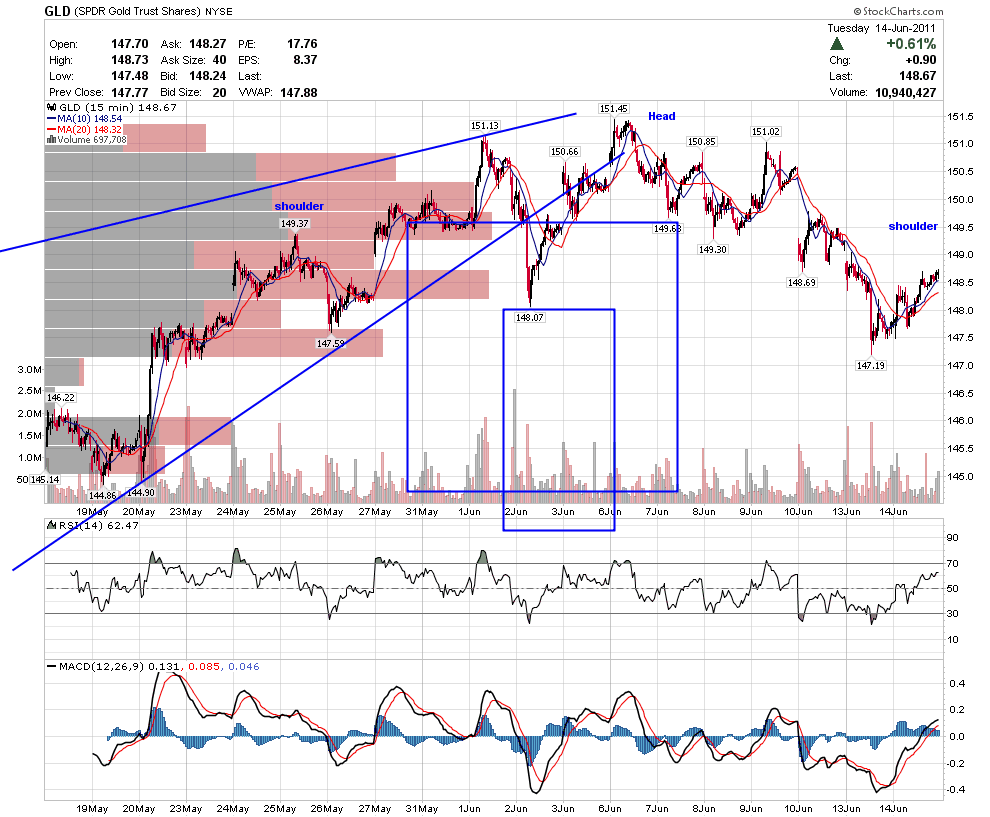Click the 146.22 price label
Viewport: 990px width, 817px height.
tap(61, 398)
